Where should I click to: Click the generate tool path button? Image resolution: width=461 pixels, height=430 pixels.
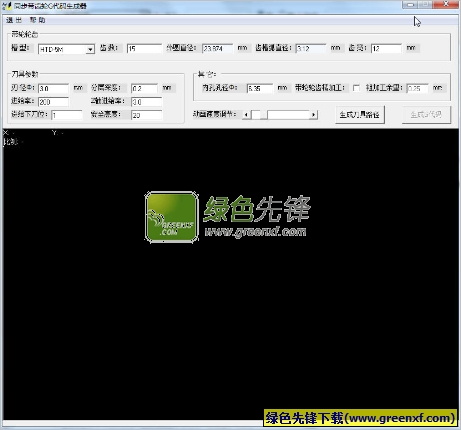click(360, 115)
